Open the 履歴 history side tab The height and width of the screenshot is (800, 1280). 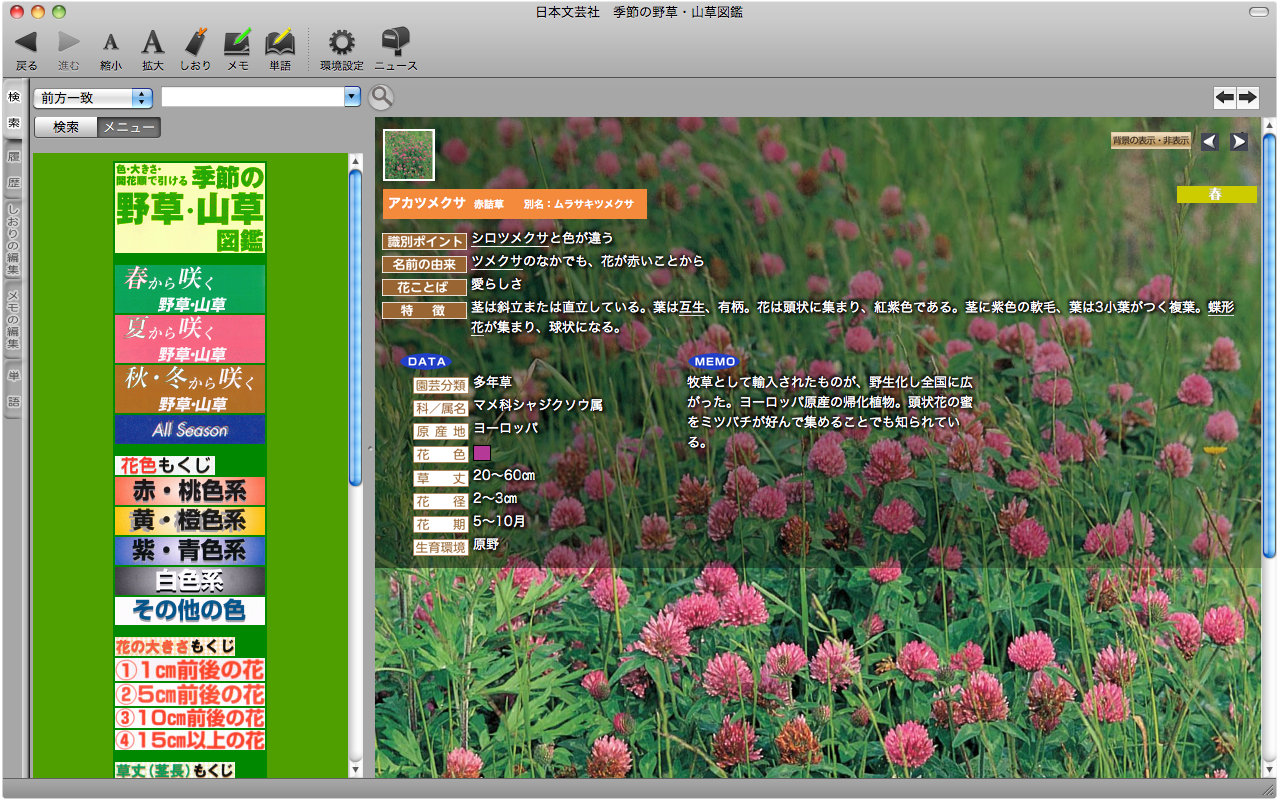point(14,169)
